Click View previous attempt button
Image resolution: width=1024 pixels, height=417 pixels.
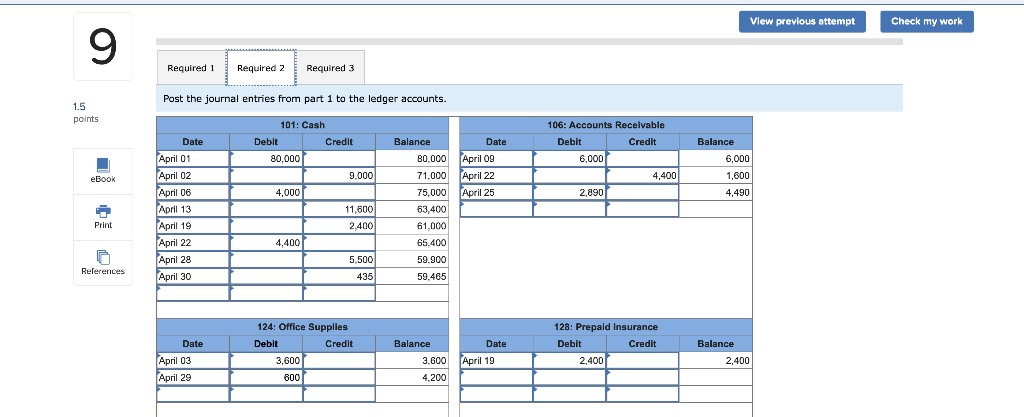point(802,22)
